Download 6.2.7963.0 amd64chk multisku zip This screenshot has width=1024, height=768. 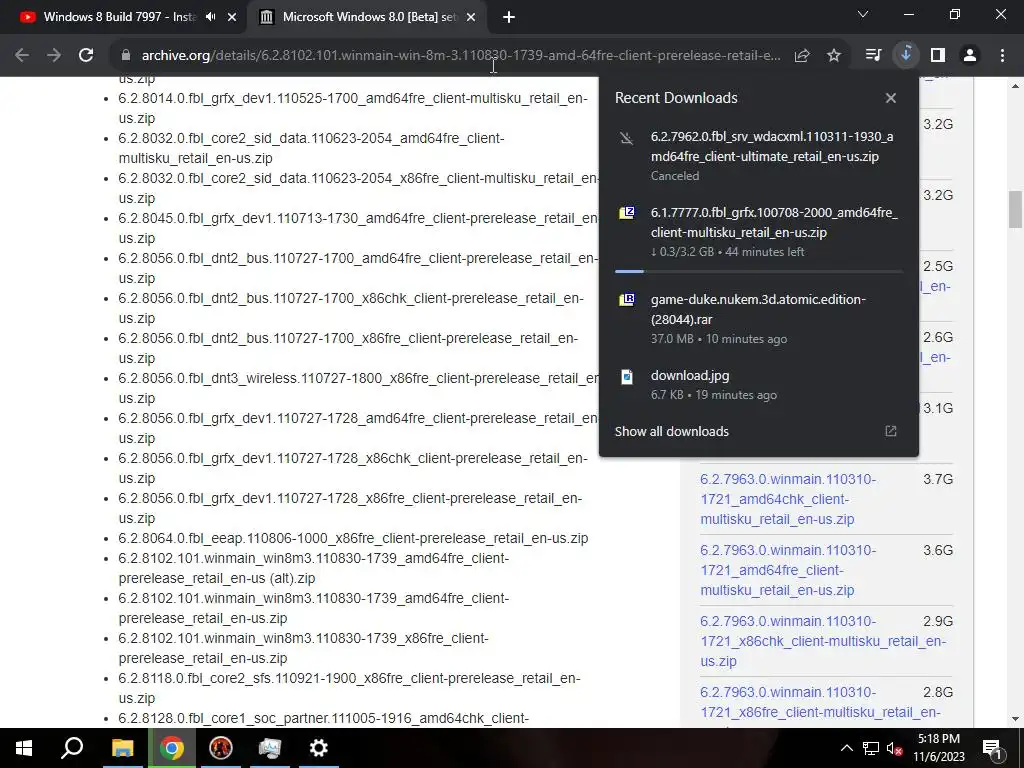(788, 499)
